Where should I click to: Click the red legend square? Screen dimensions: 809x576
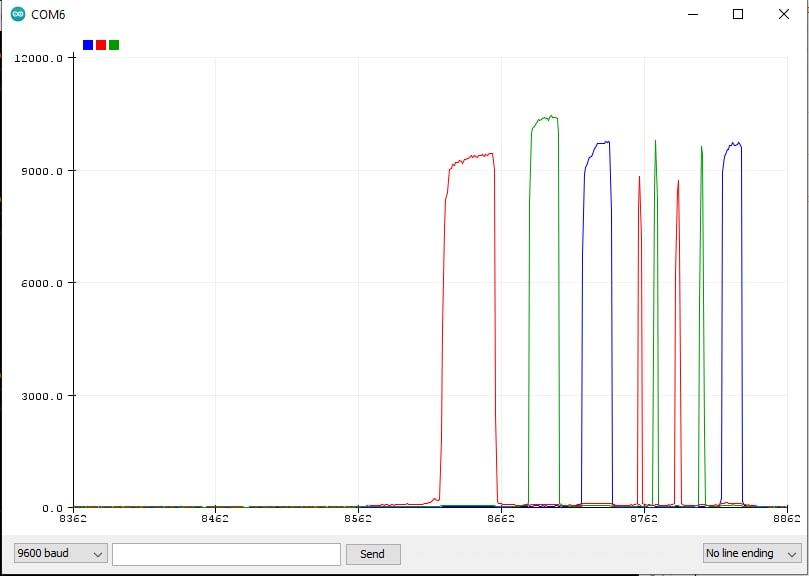coord(101,45)
